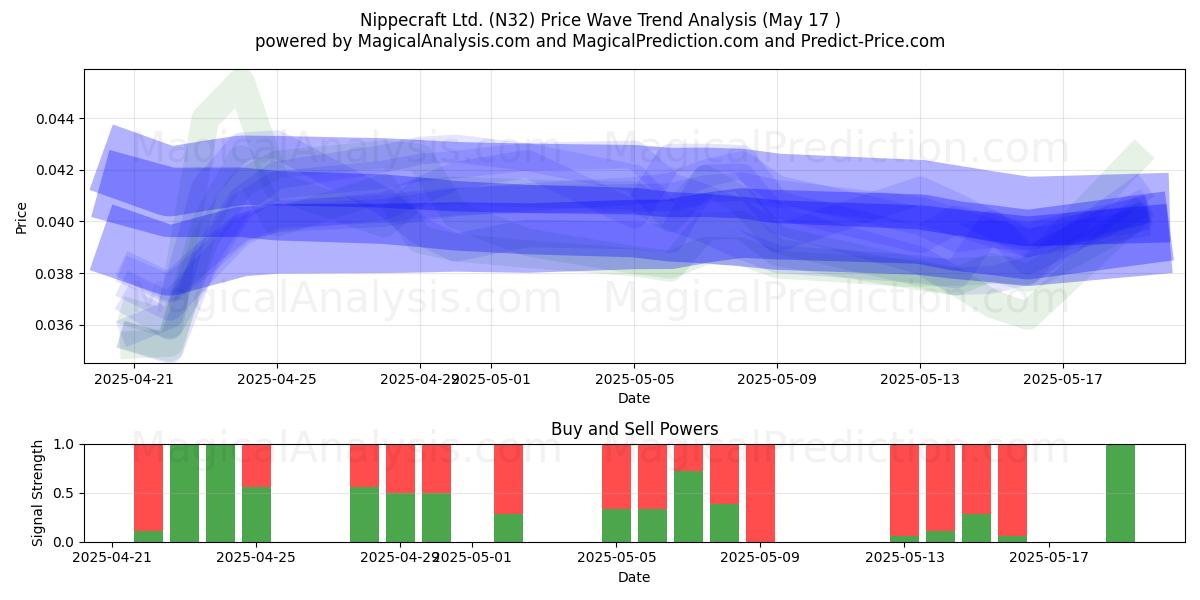Click the rightmost fully green signal bar

click(x=1120, y=493)
